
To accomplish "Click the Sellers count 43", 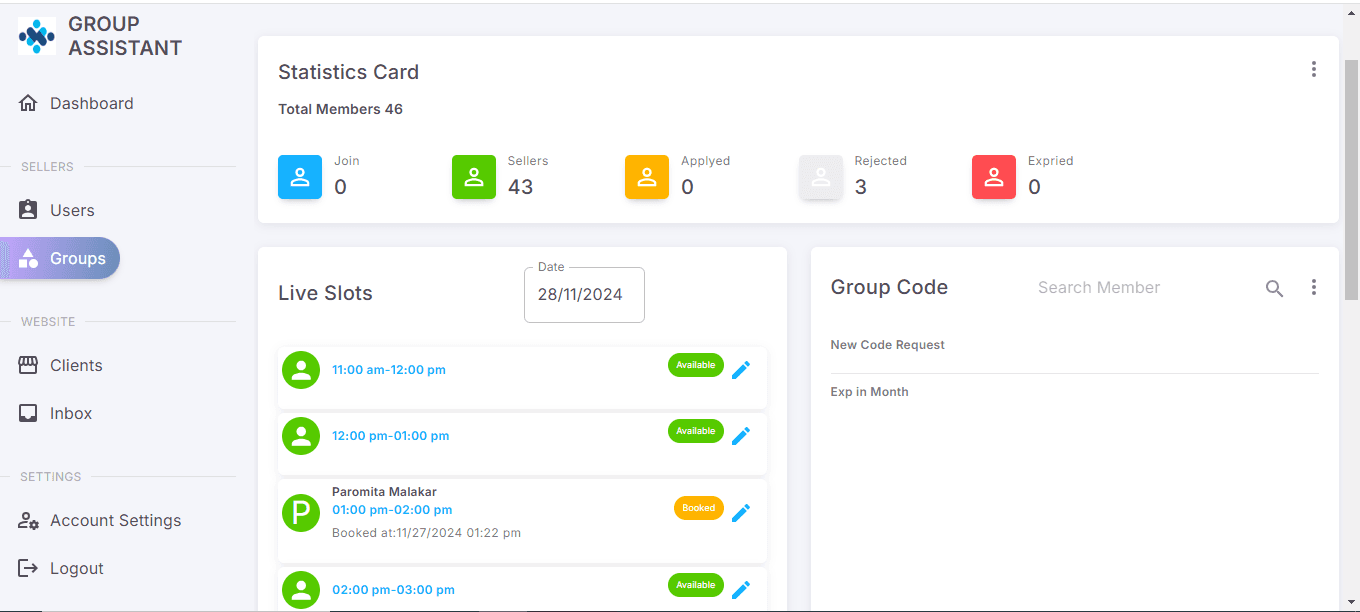I will pyautogui.click(x=521, y=187).
